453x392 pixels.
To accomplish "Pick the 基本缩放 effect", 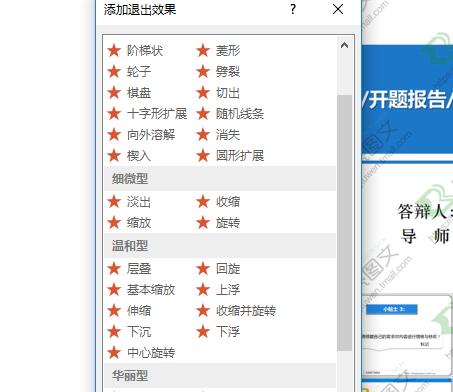I will 141,290.
